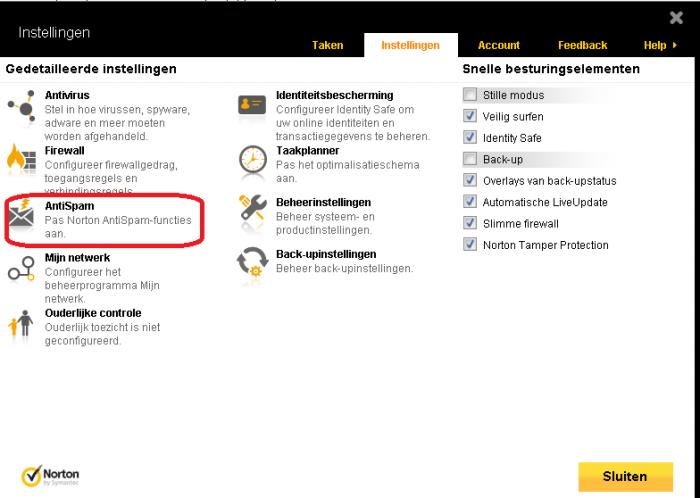Click the Identiteitsbescherming ID card icon
Screen dimensions: 700x498
(x=252, y=106)
